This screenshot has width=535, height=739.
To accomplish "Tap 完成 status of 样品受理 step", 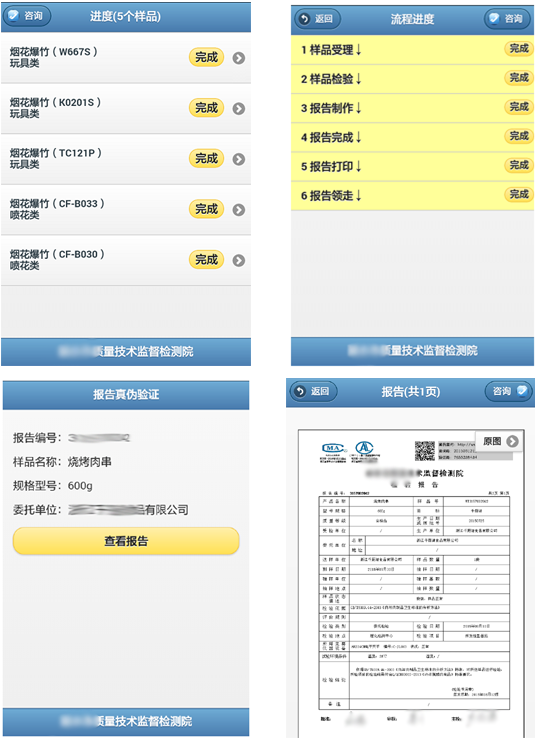I will [519, 49].
